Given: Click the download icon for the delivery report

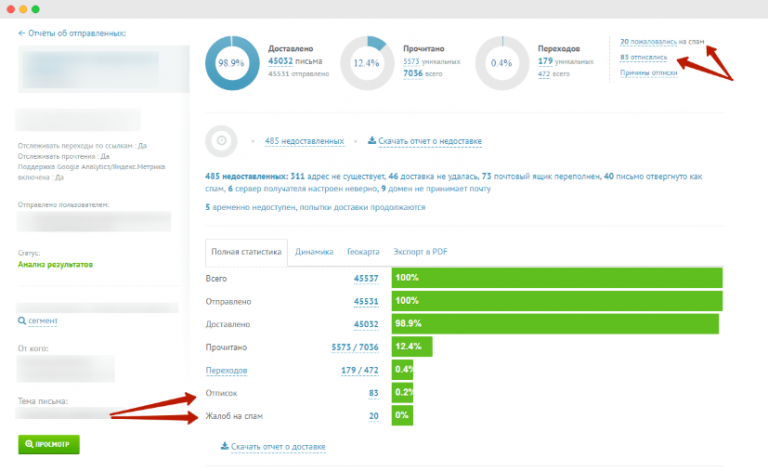Looking at the screenshot, I should [x=224, y=446].
